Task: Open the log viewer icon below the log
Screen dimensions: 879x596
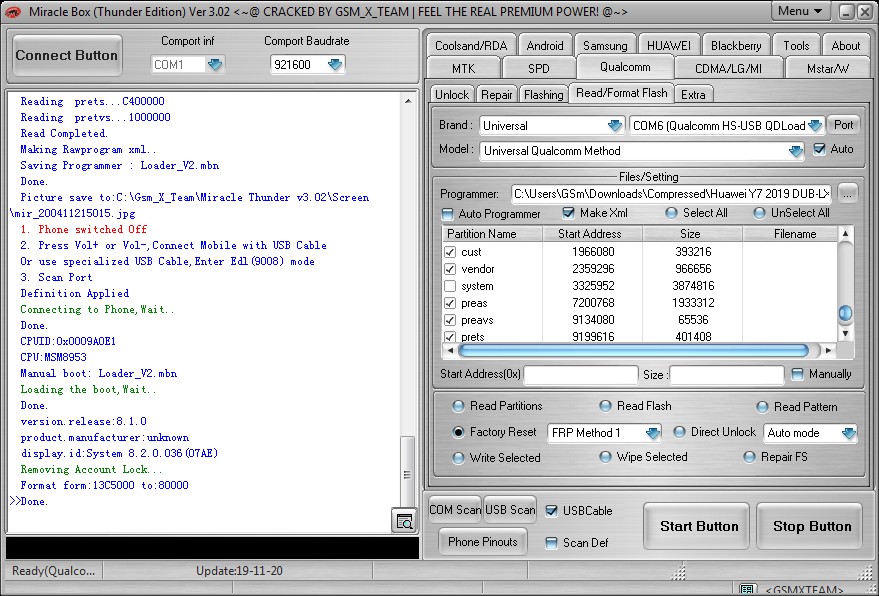Action: [404, 520]
